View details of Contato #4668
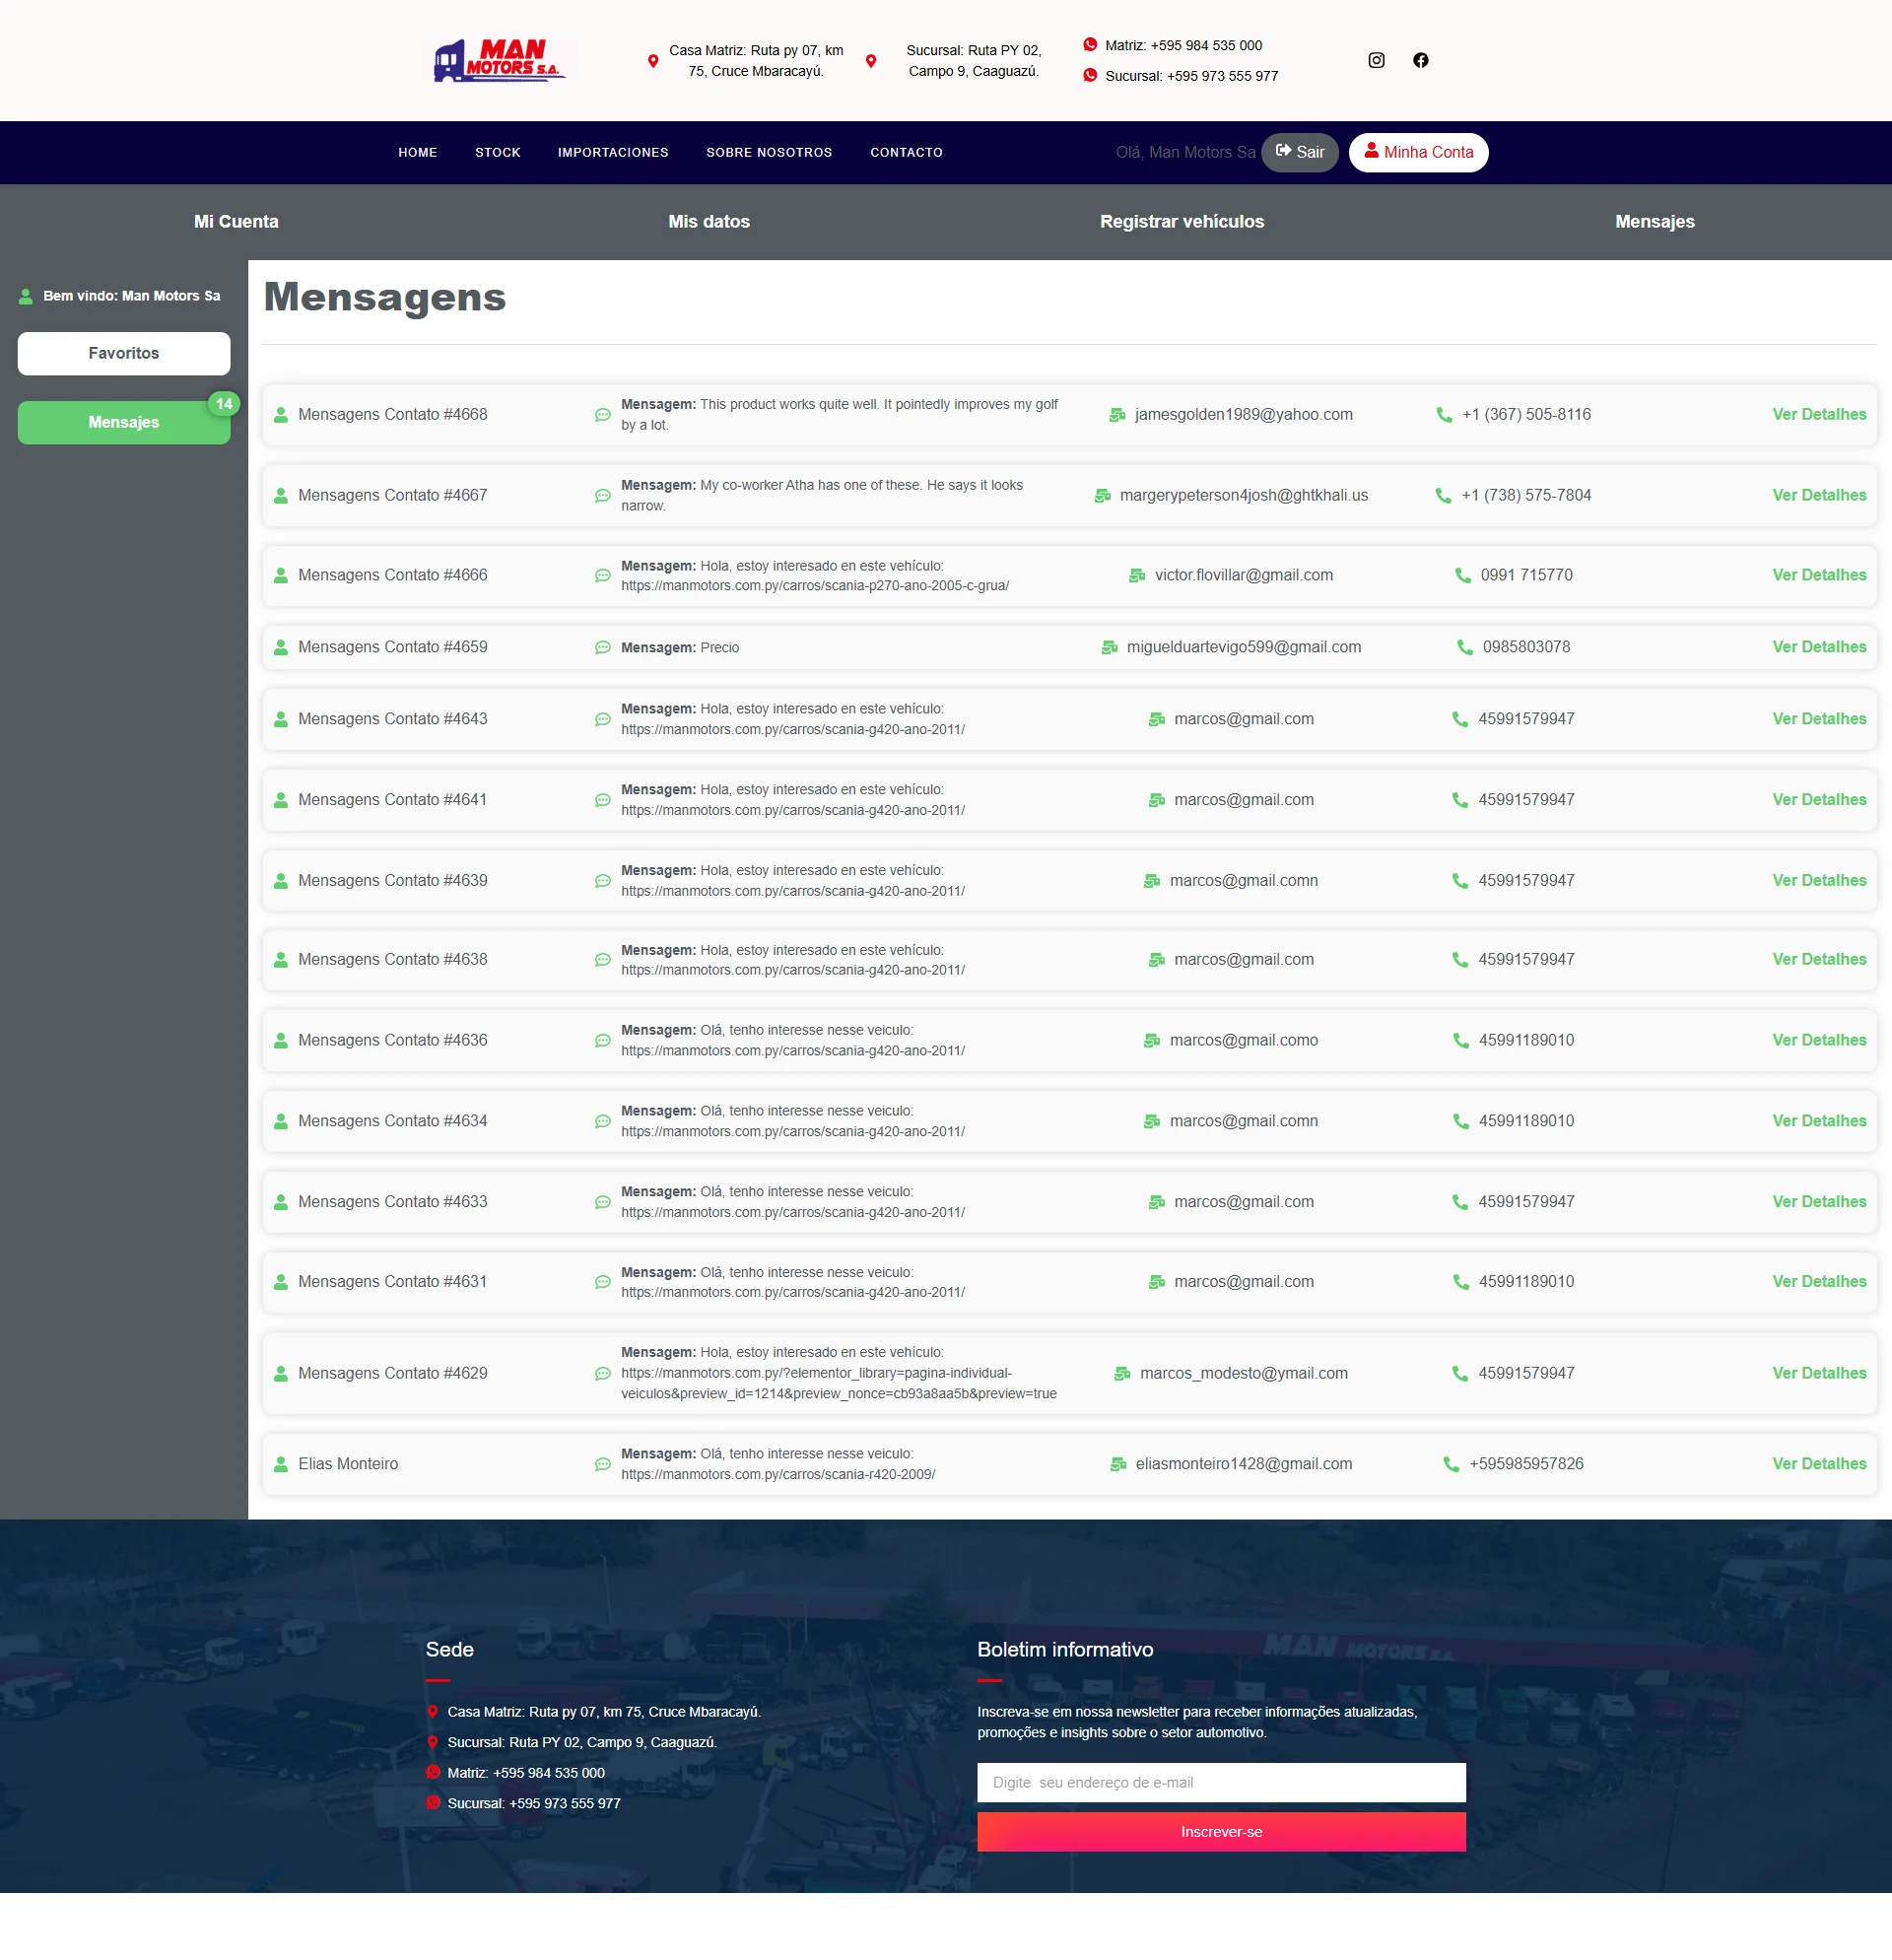Screen dimensions: 1892x1960 point(1819,414)
